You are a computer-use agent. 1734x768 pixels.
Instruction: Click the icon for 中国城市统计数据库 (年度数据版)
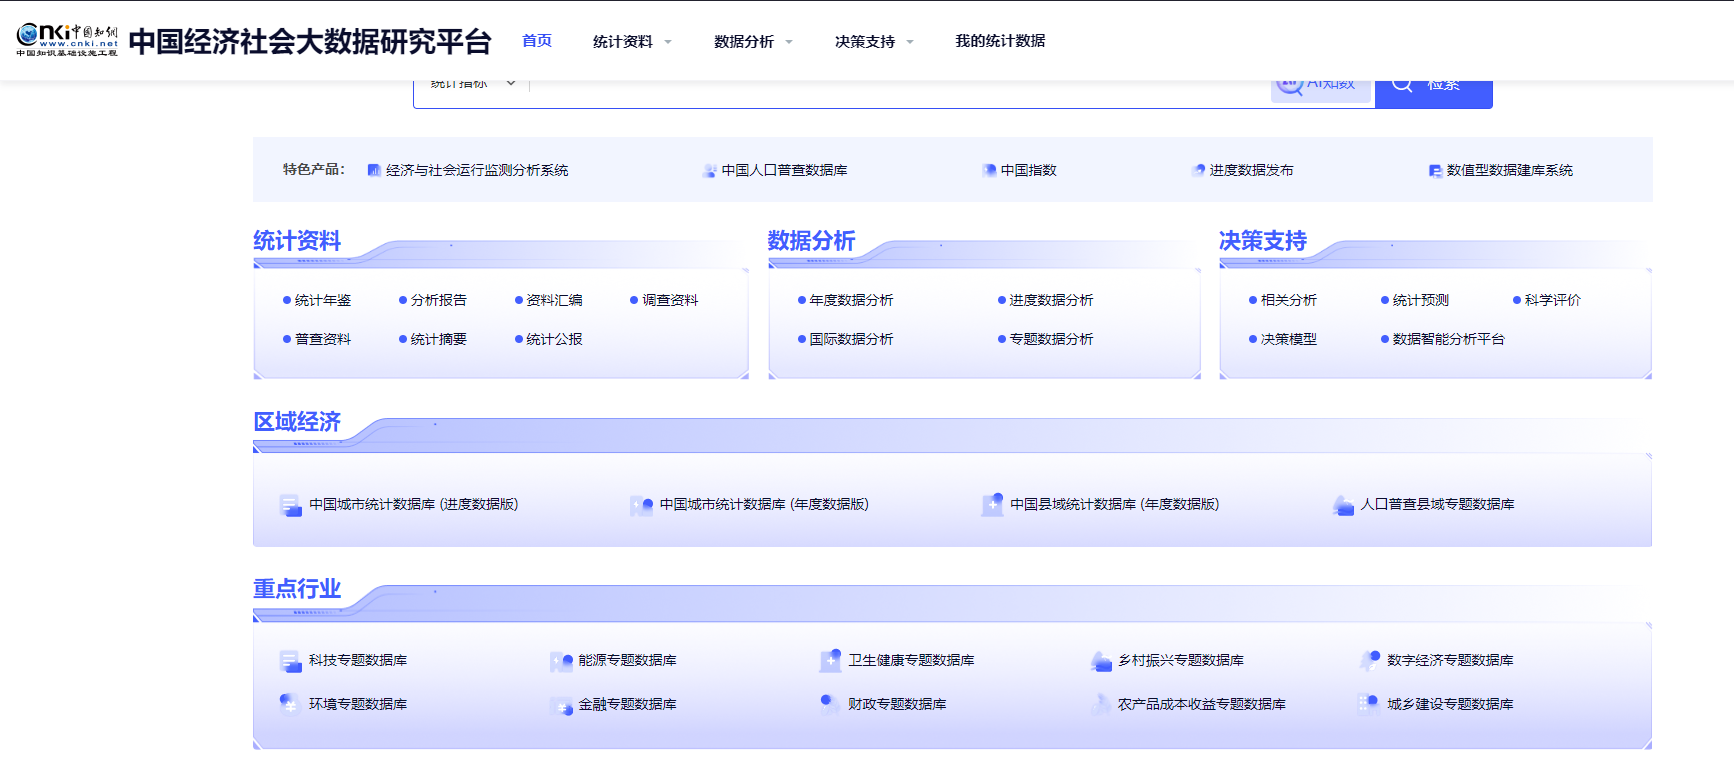641,505
